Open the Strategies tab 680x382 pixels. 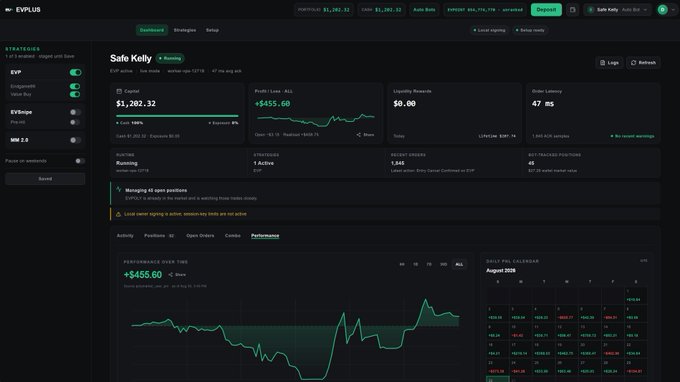185,30
